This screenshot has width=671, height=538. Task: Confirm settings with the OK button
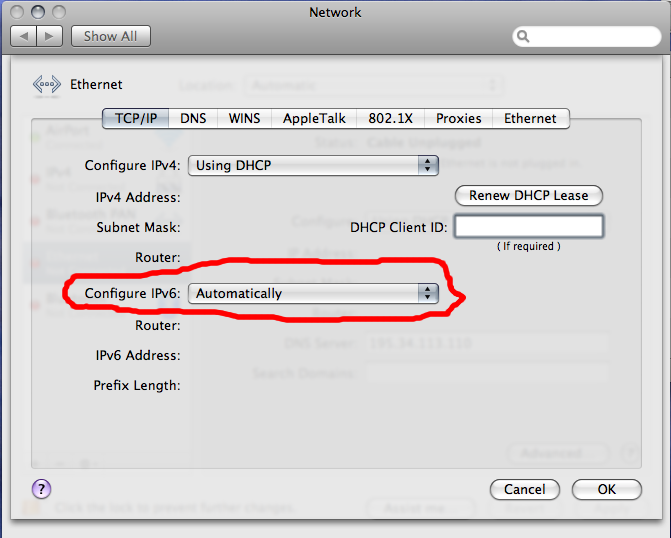[606, 490]
